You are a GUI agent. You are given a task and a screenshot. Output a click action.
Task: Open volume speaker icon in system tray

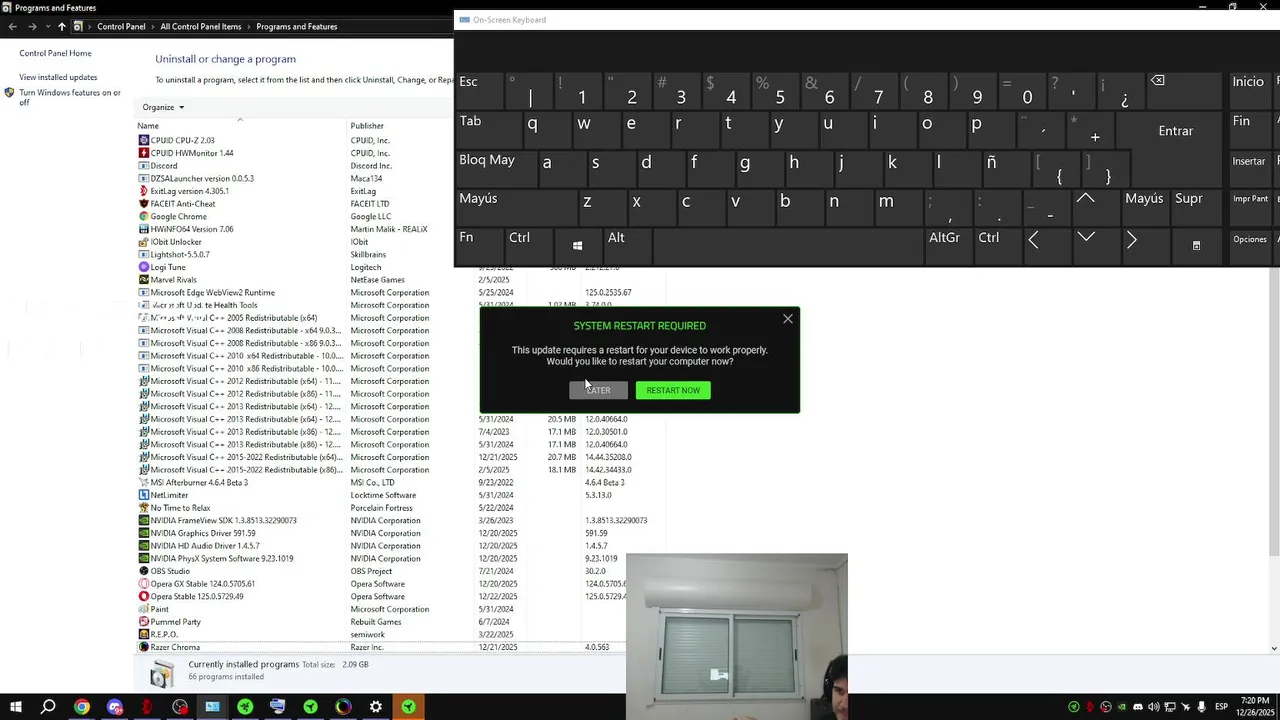(x=1154, y=707)
